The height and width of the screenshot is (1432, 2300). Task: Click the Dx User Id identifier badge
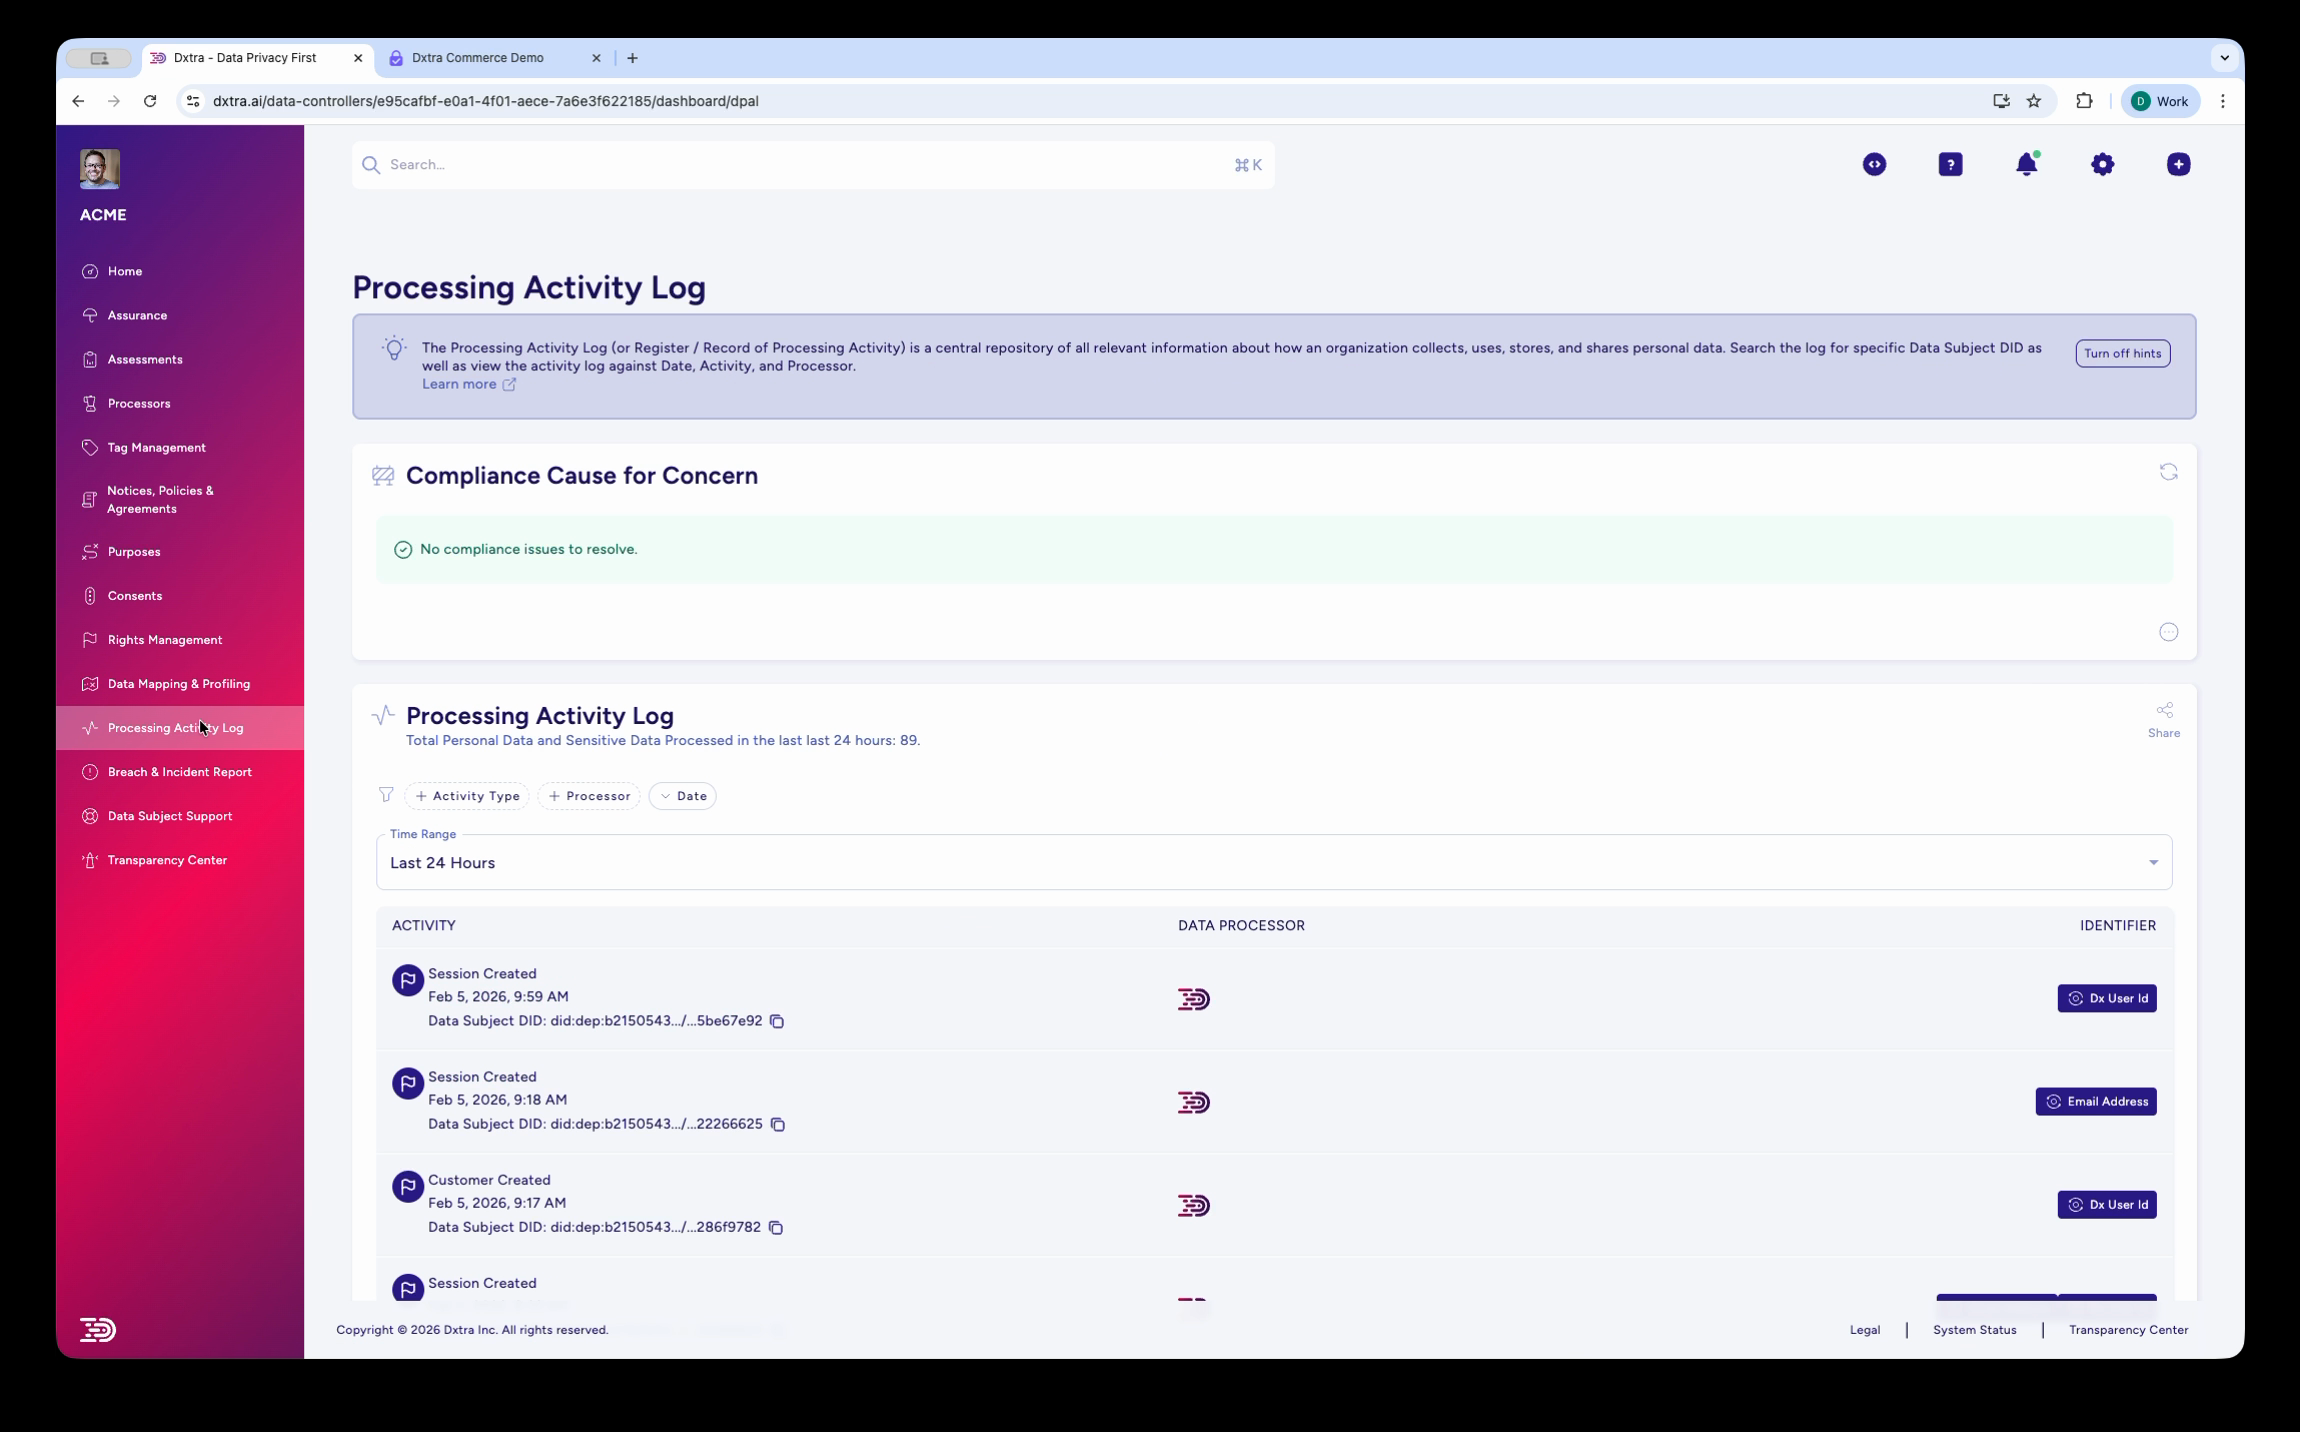click(x=2106, y=997)
